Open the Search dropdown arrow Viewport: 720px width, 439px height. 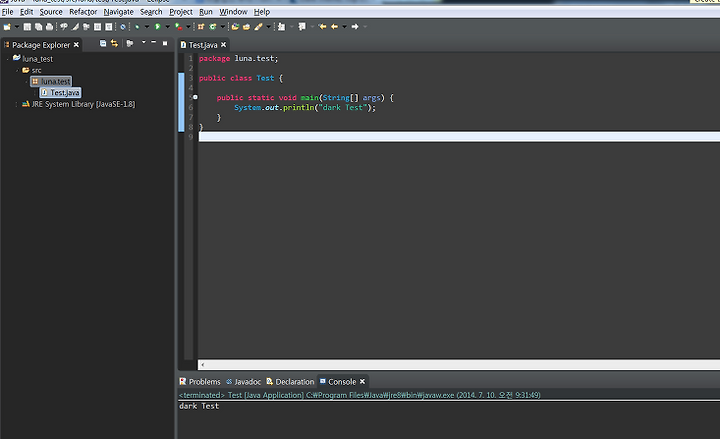[x=269, y=27]
